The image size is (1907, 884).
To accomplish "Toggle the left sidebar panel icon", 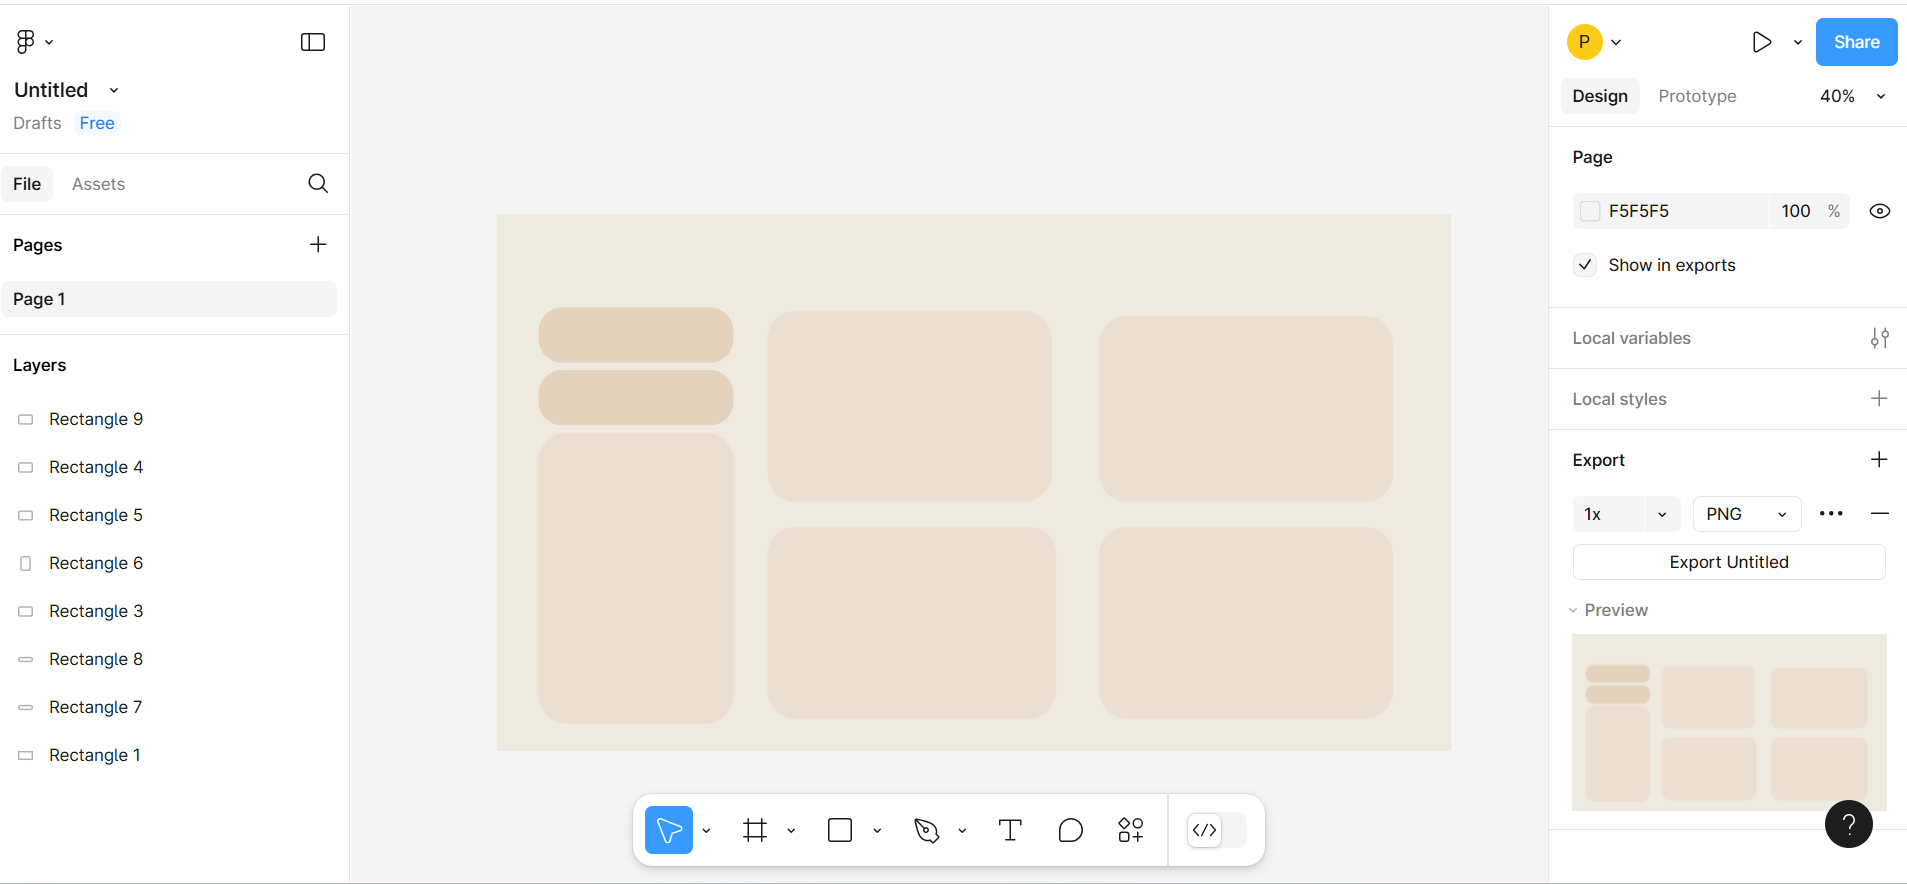I will click(313, 42).
